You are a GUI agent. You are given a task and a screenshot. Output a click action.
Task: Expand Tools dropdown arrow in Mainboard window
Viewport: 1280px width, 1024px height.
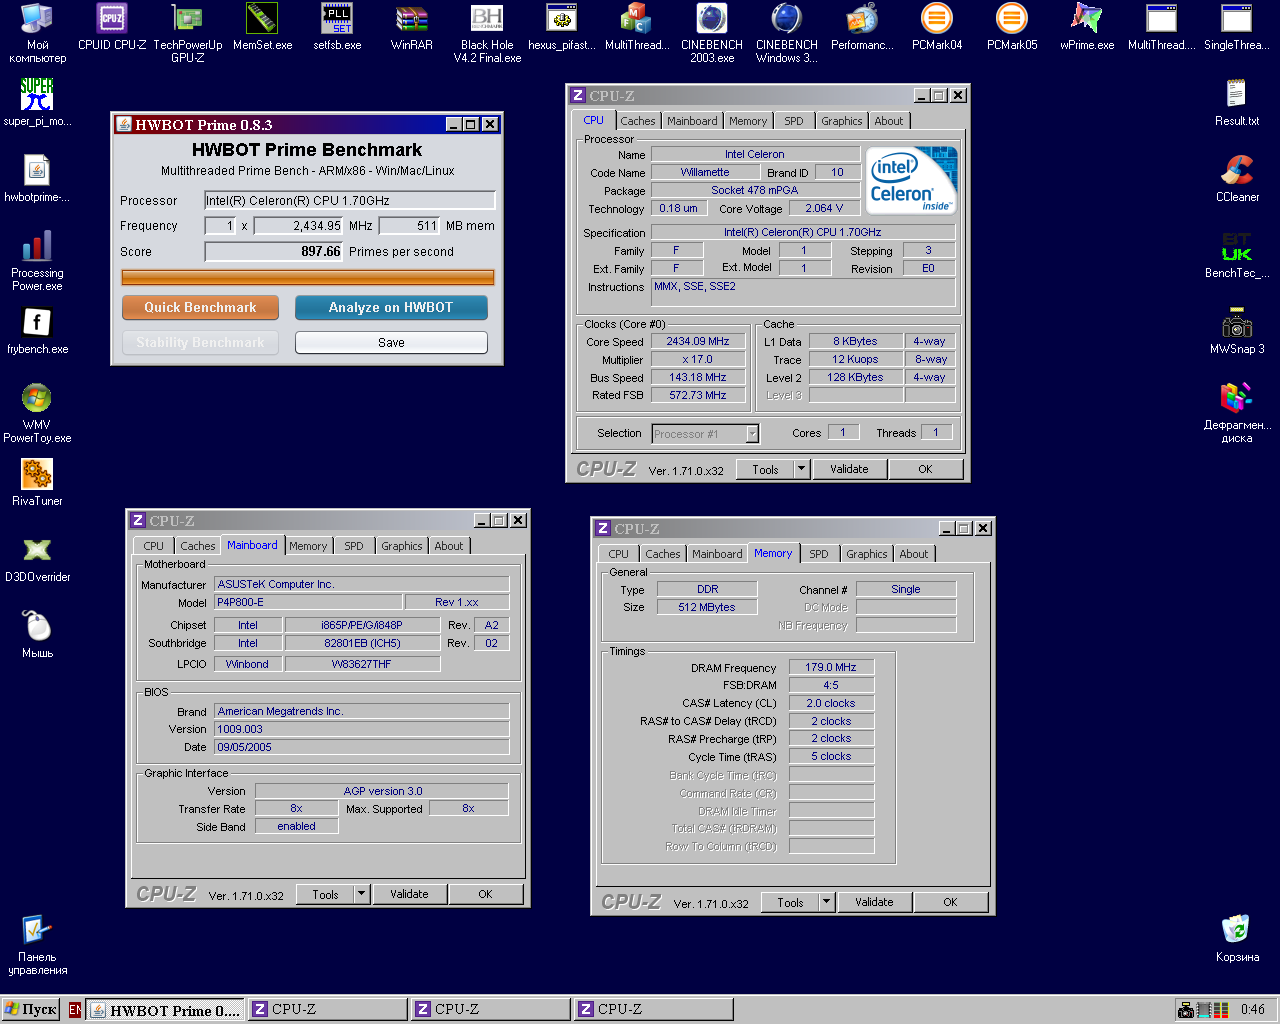point(362,894)
